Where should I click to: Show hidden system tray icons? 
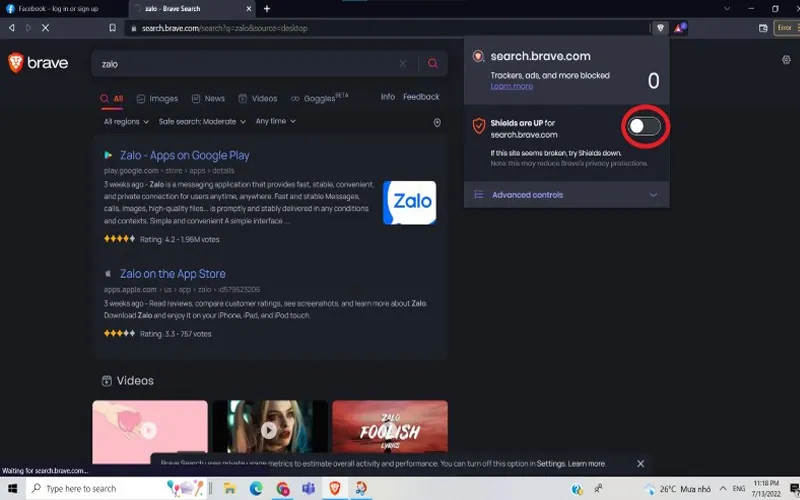723,488
